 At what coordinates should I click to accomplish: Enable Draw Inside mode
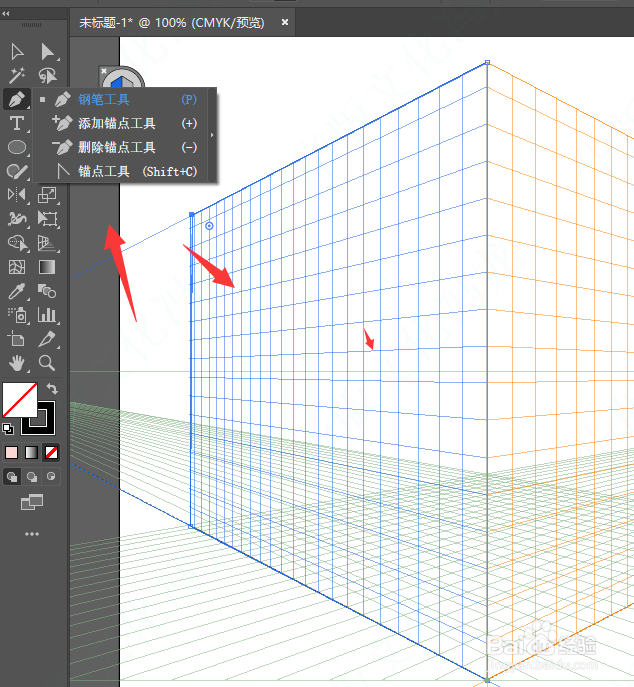tap(51, 476)
